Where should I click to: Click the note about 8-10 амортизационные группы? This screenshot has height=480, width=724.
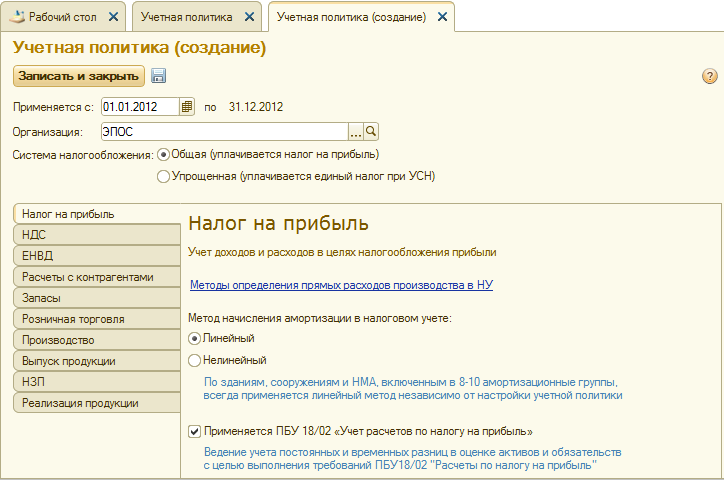point(413,389)
